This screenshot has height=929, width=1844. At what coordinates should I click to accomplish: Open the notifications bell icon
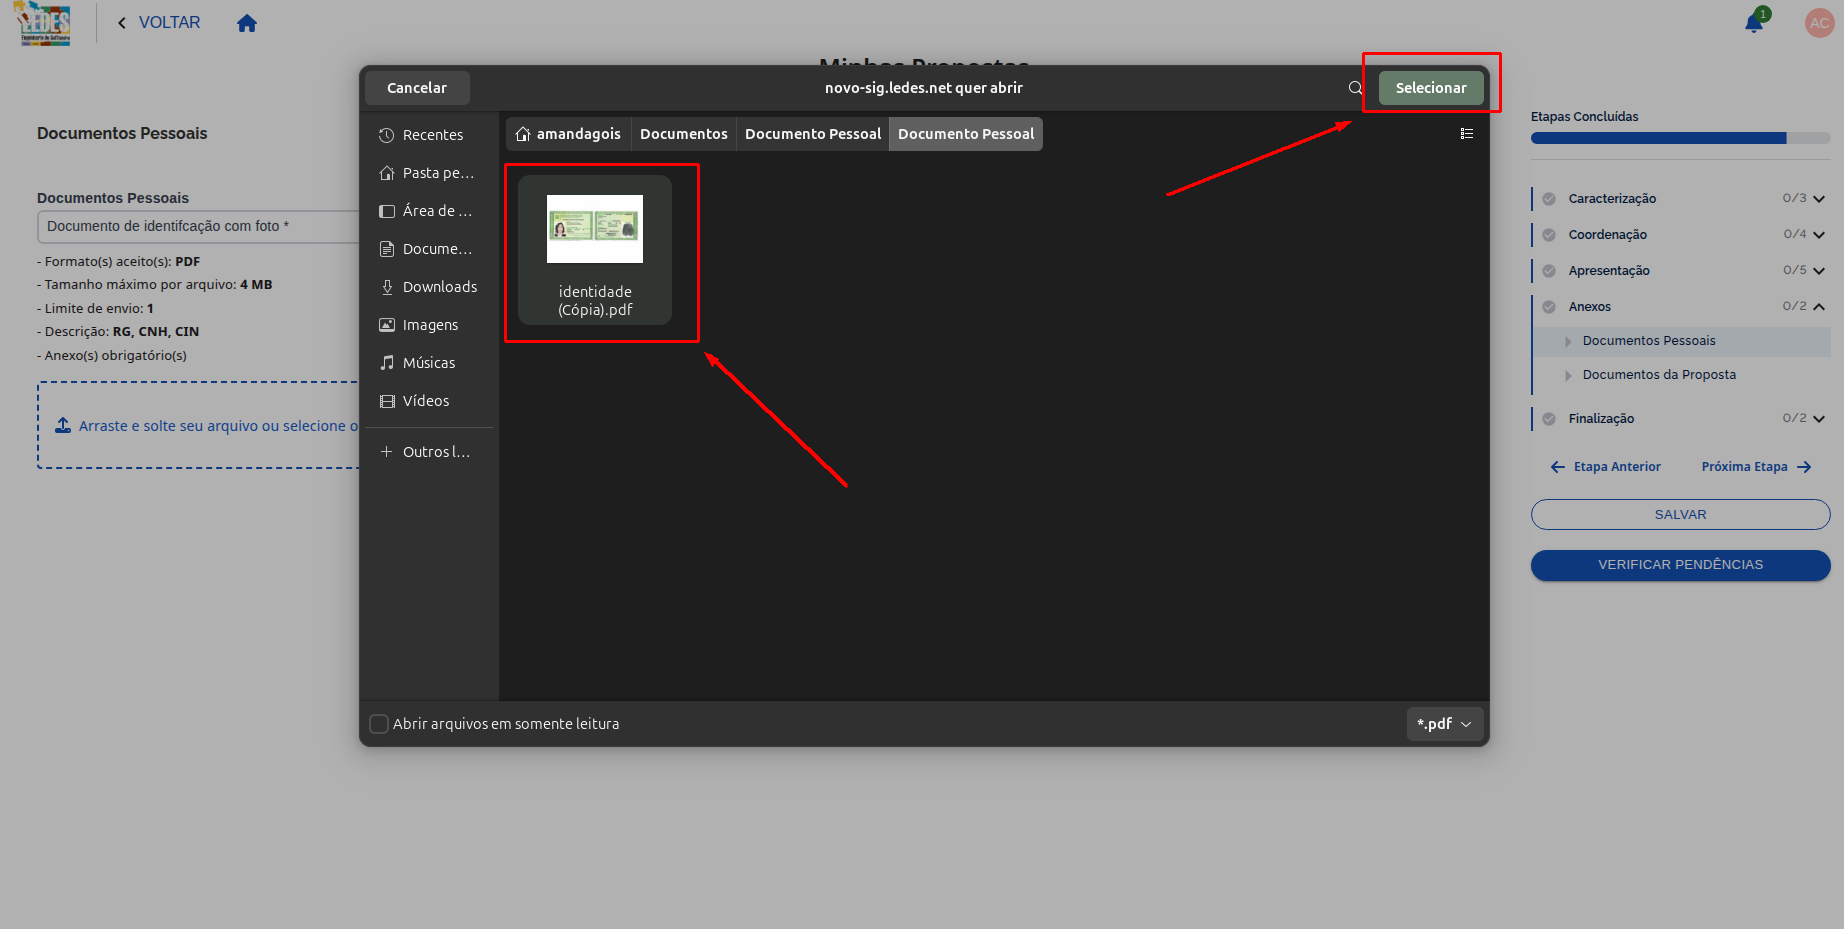coord(1755,22)
